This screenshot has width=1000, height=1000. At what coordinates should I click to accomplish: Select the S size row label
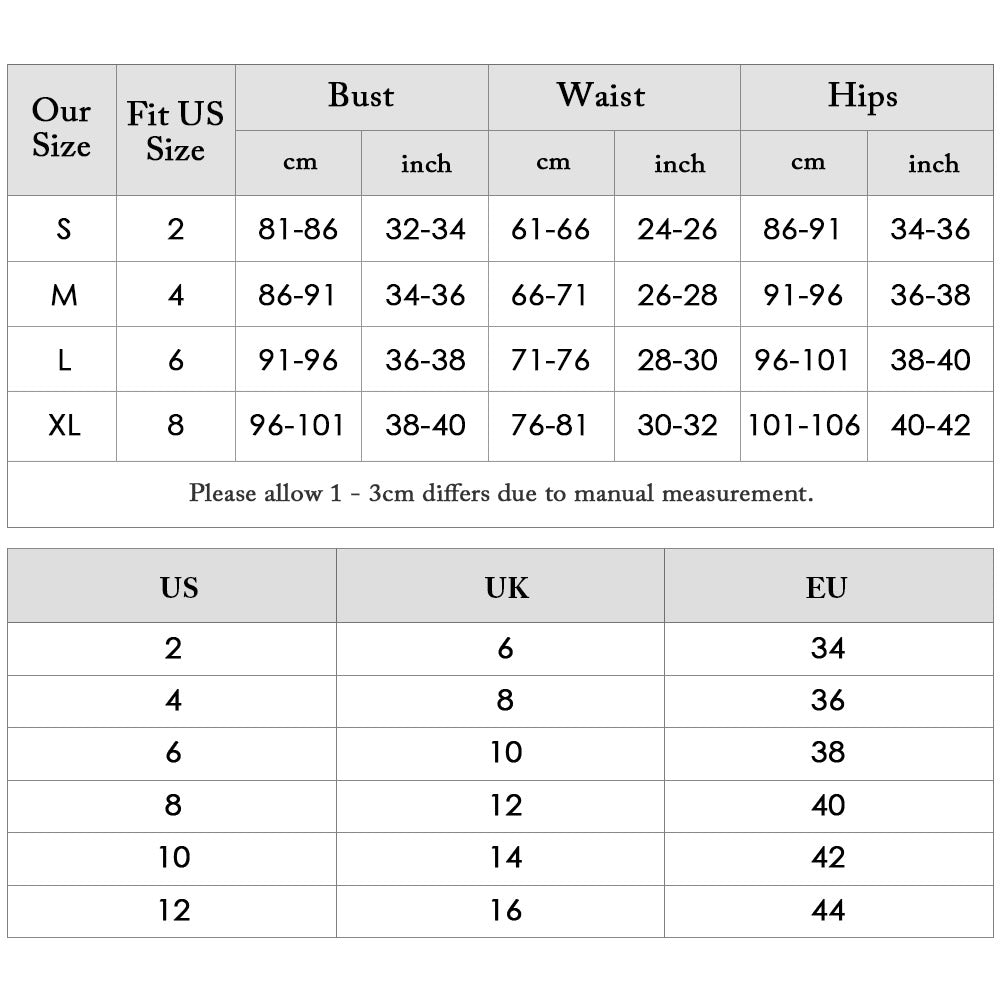[x=63, y=229]
